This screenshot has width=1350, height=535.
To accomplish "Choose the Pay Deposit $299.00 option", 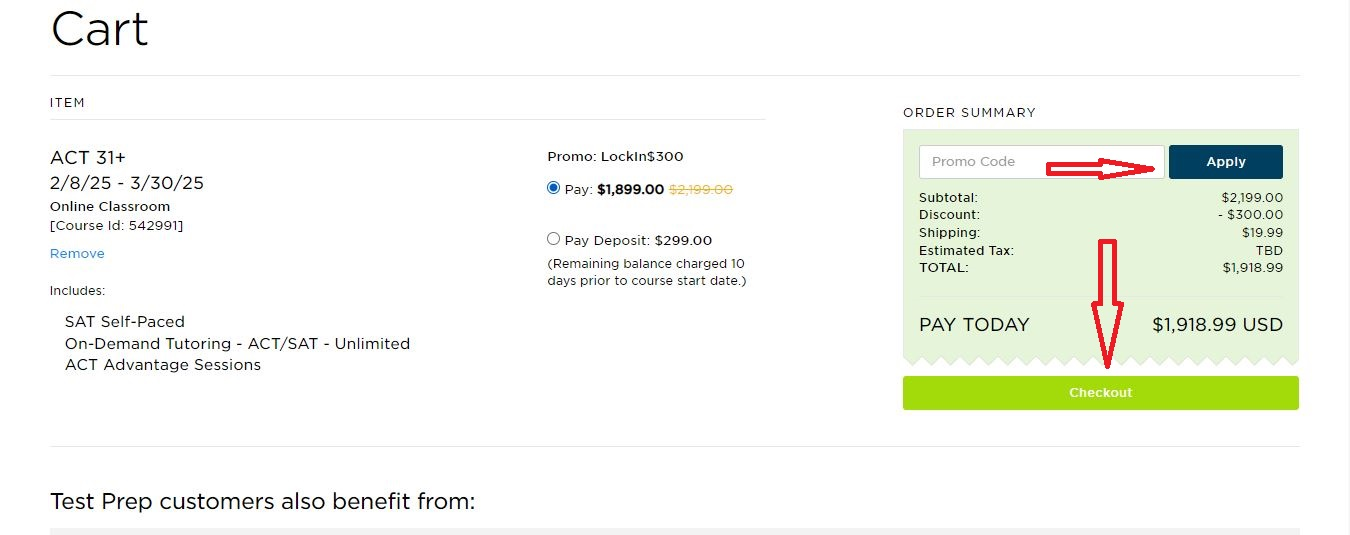I will (x=554, y=239).
